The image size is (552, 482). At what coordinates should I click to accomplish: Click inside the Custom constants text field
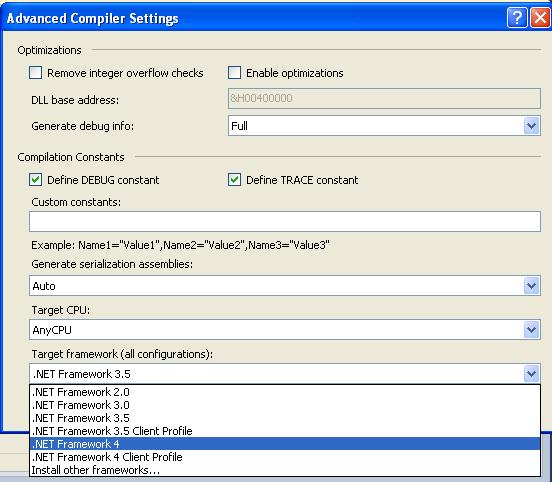coord(285,221)
